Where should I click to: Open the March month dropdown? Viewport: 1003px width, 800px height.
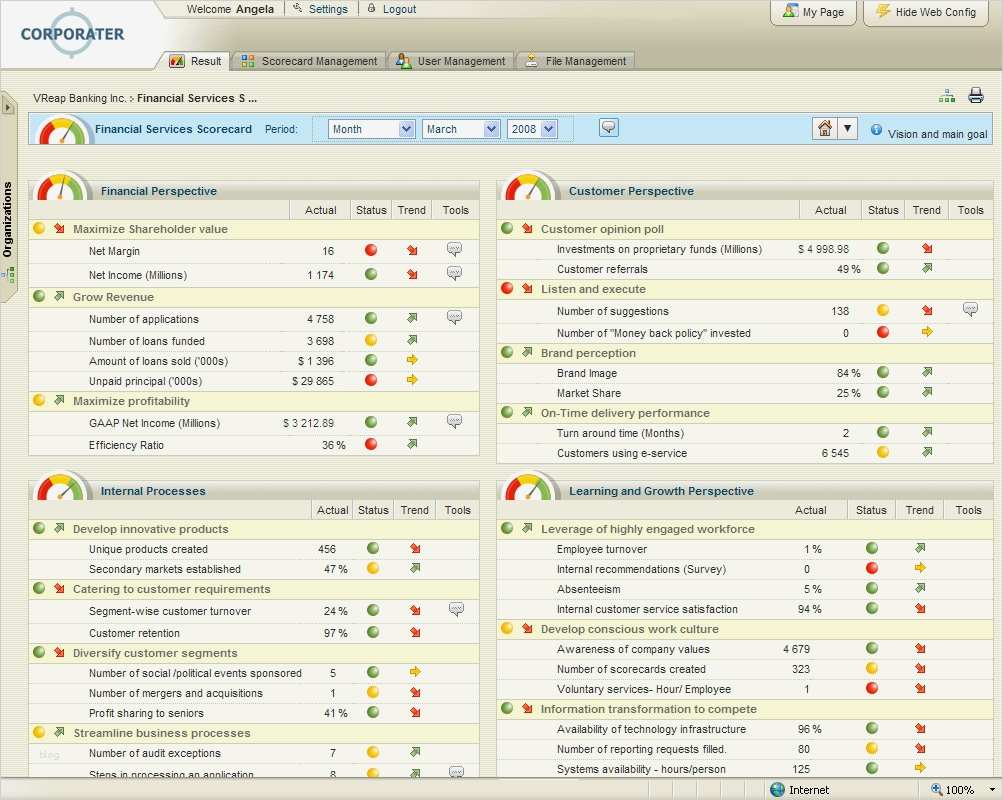[x=461, y=129]
